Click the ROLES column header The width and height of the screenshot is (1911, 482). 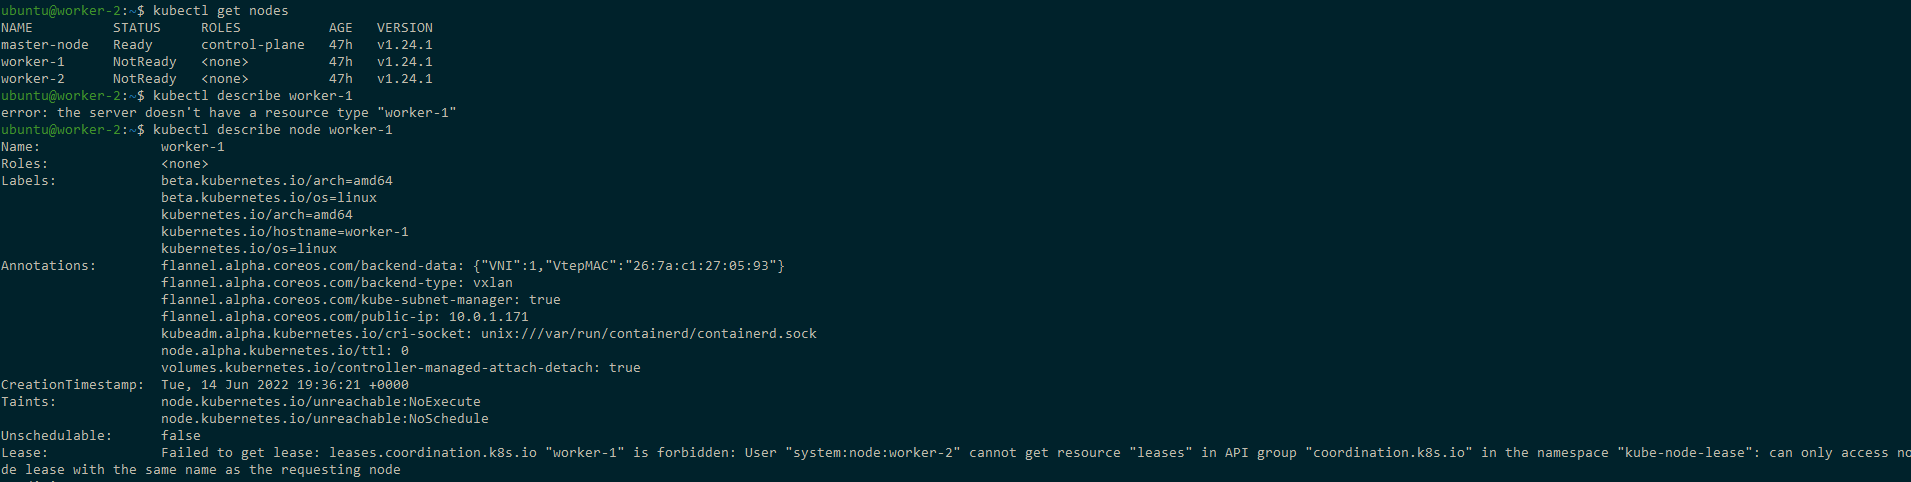[221, 28]
